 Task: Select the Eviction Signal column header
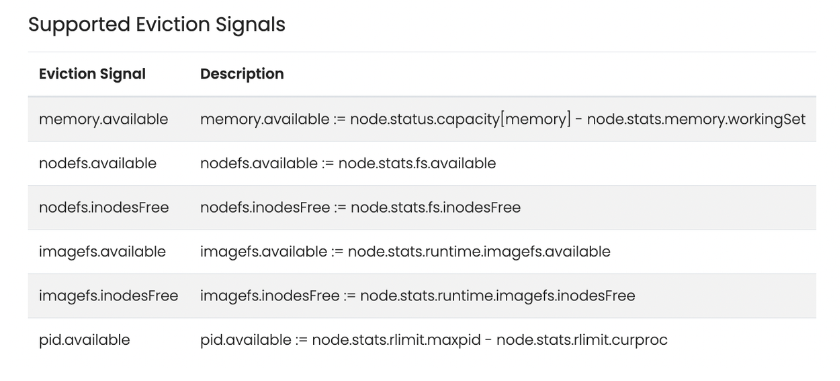(x=92, y=74)
